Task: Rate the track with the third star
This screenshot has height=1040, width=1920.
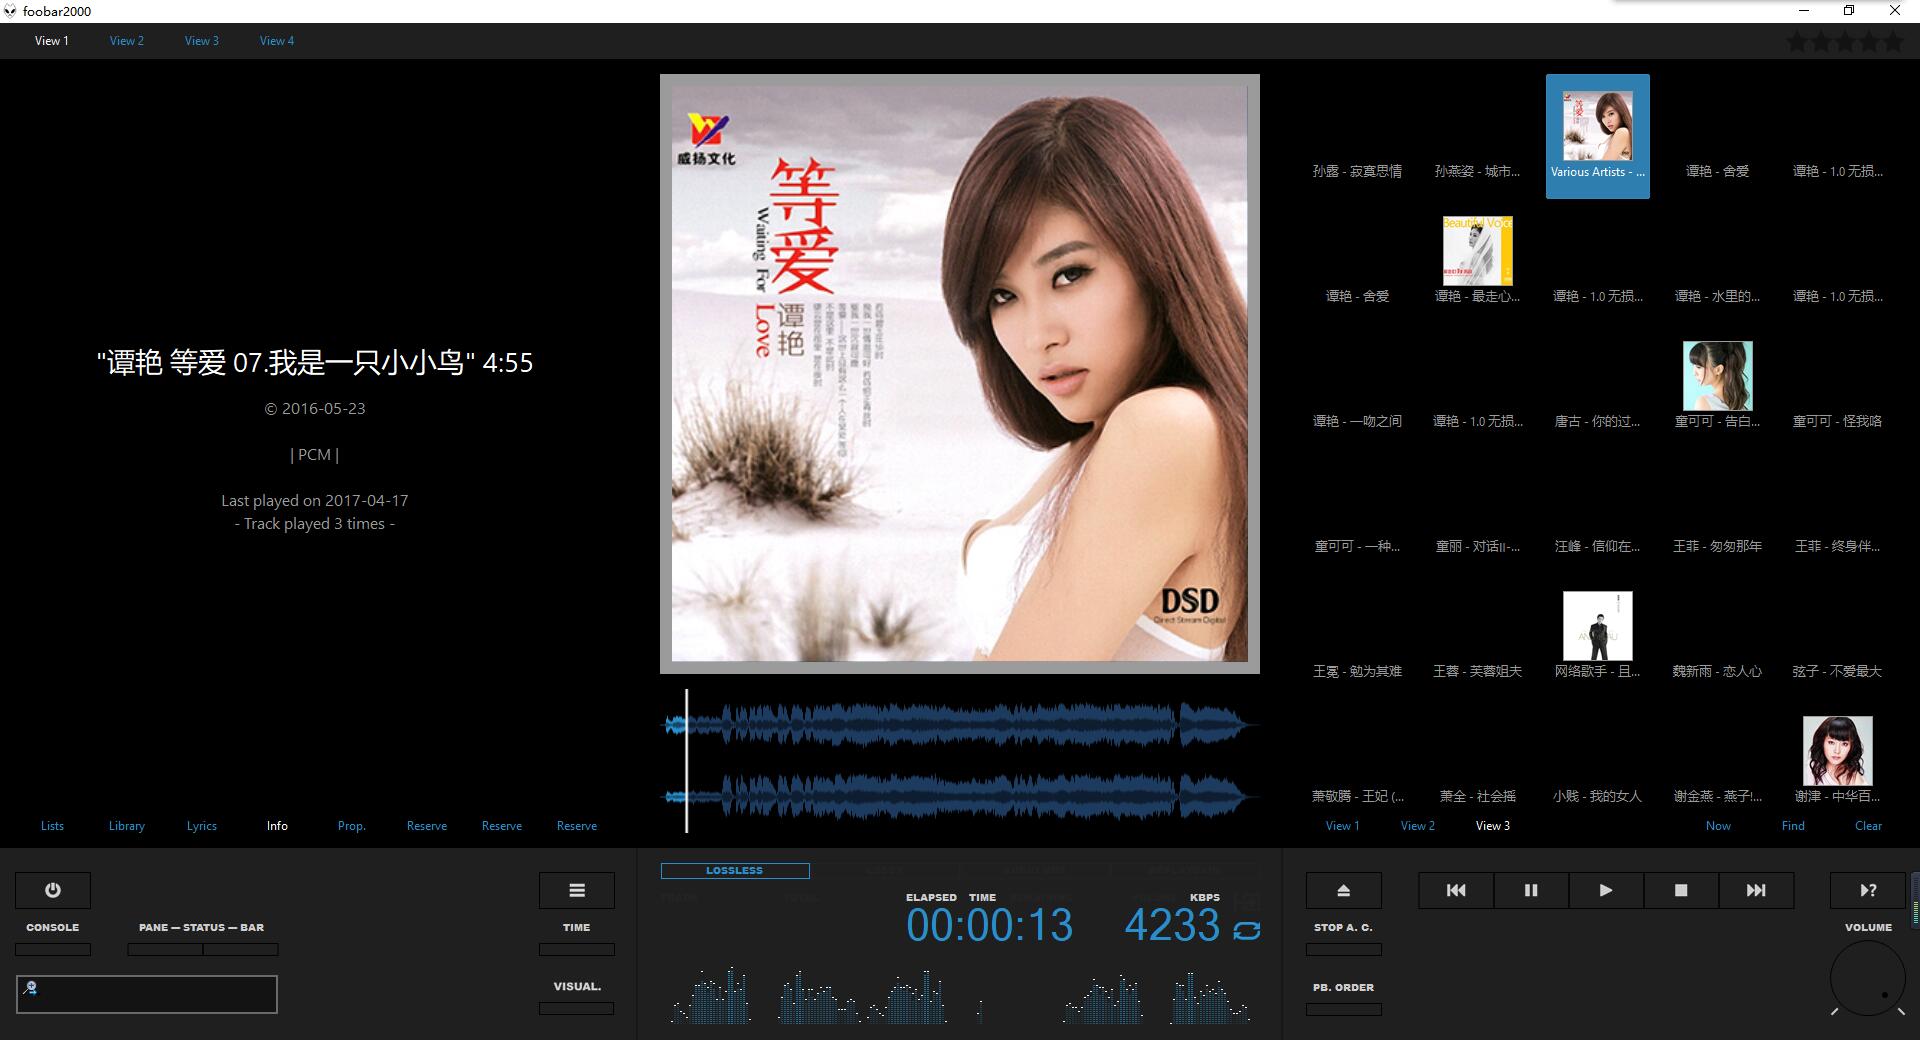Action: click(x=1845, y=42)
